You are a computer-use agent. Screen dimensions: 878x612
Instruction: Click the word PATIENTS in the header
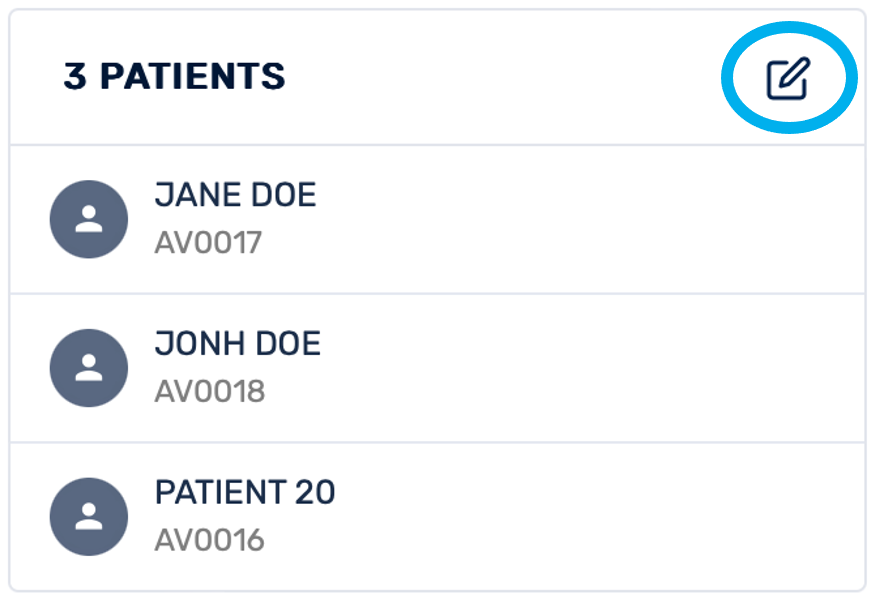click(192, 77)
